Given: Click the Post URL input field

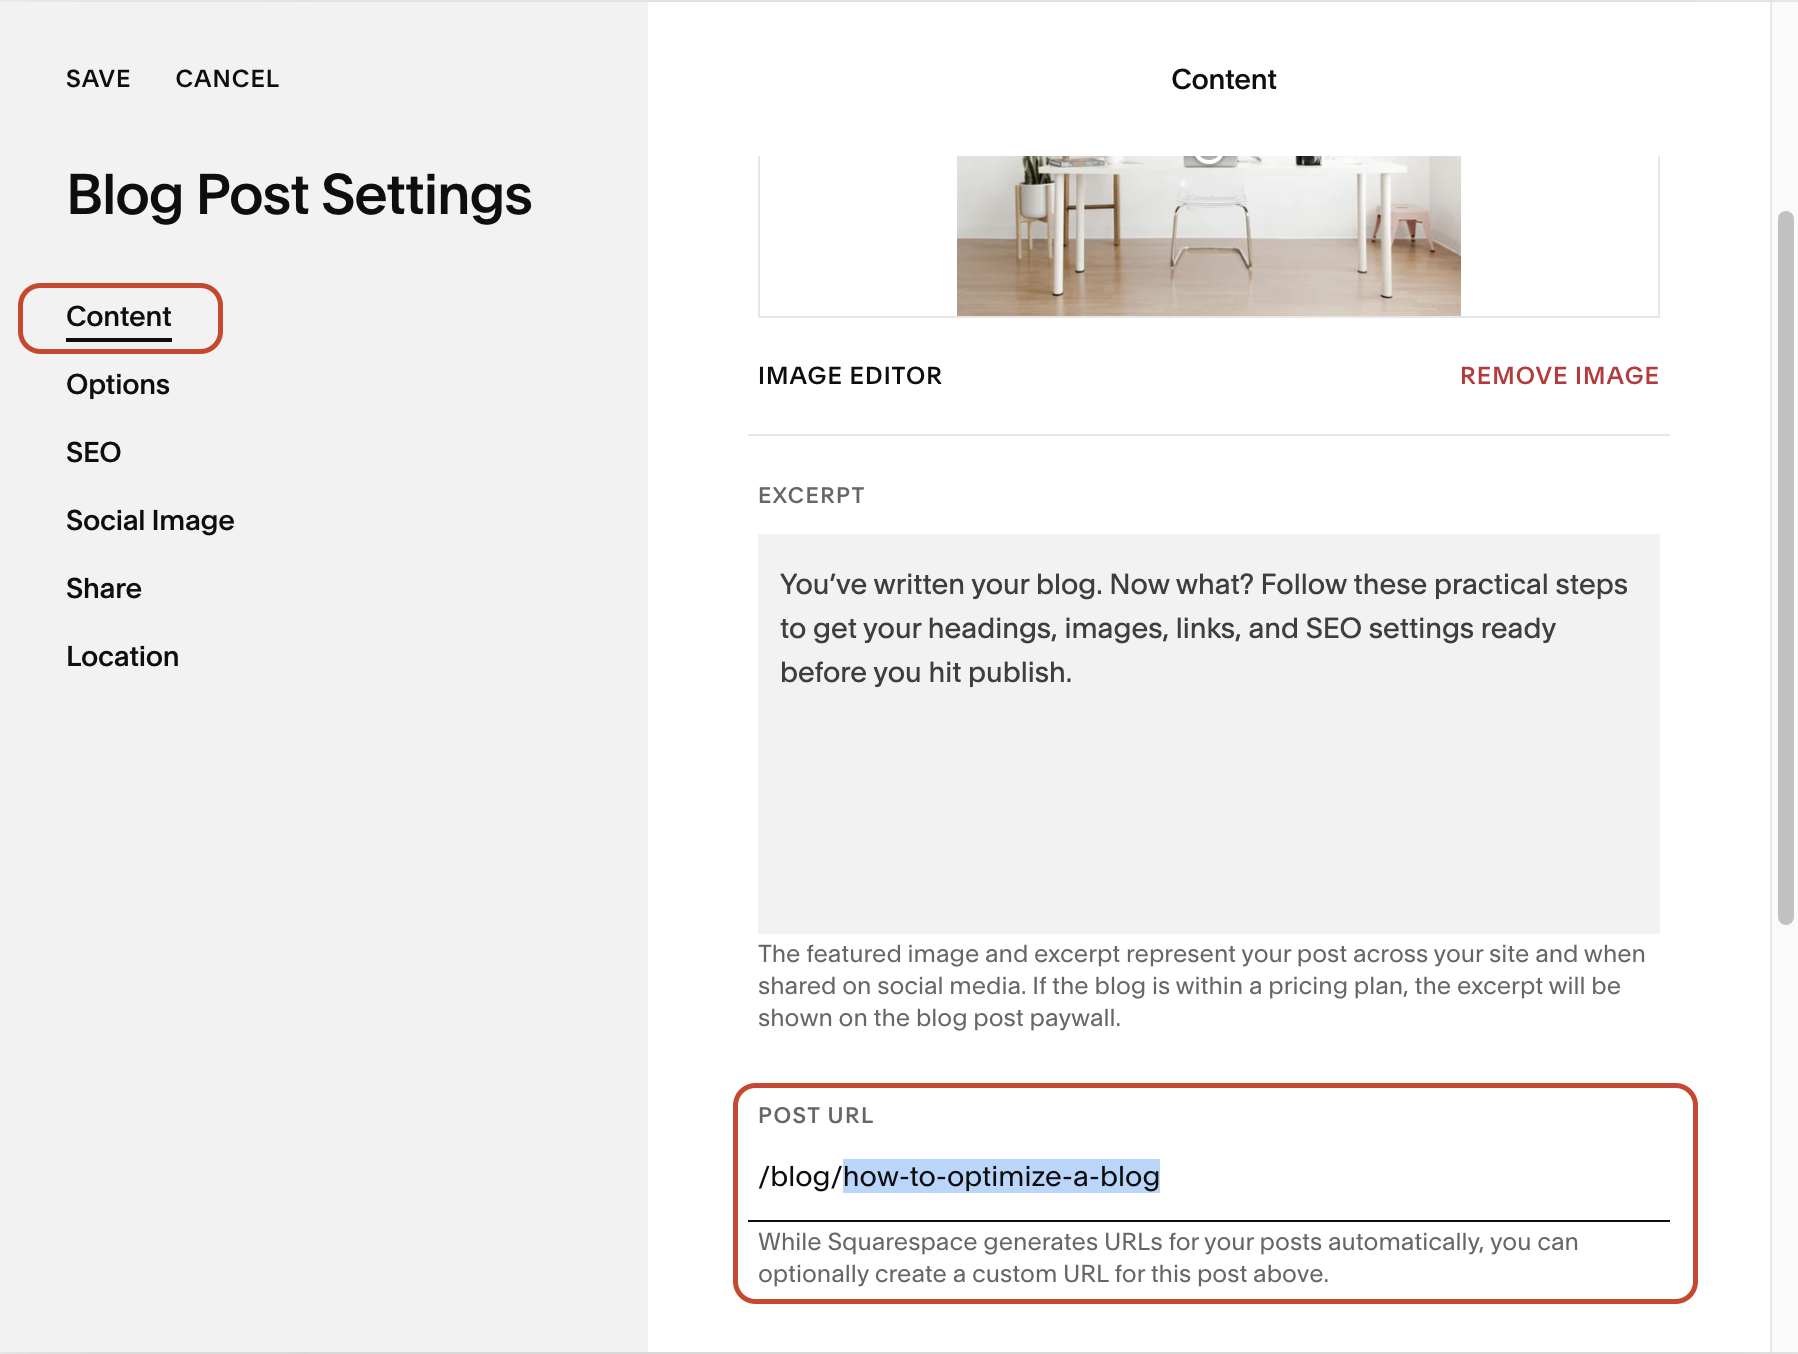Looking at the screenshot, I should [x=1208, y=1177].
